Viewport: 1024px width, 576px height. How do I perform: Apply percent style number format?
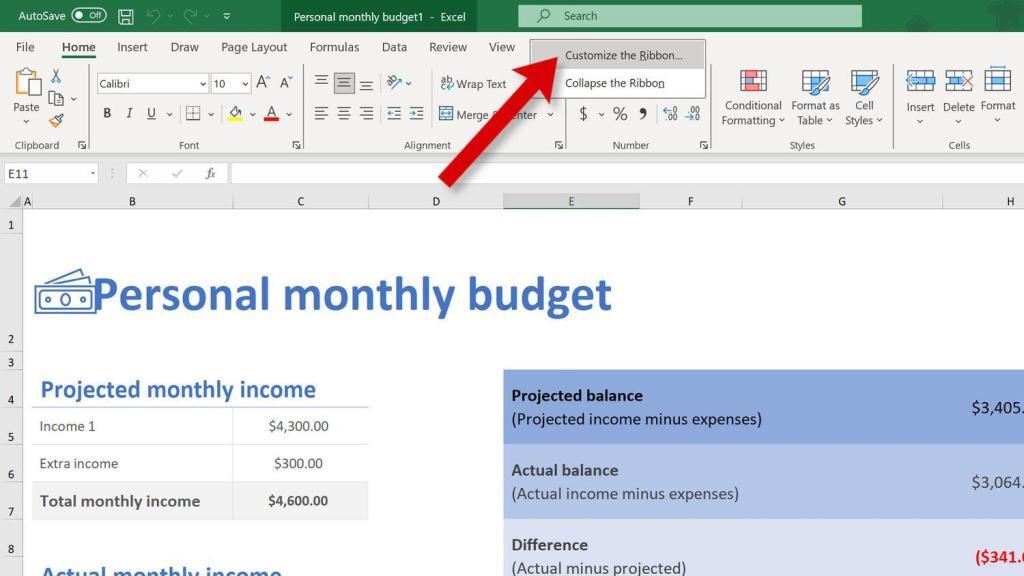click(x=620, y=114)
